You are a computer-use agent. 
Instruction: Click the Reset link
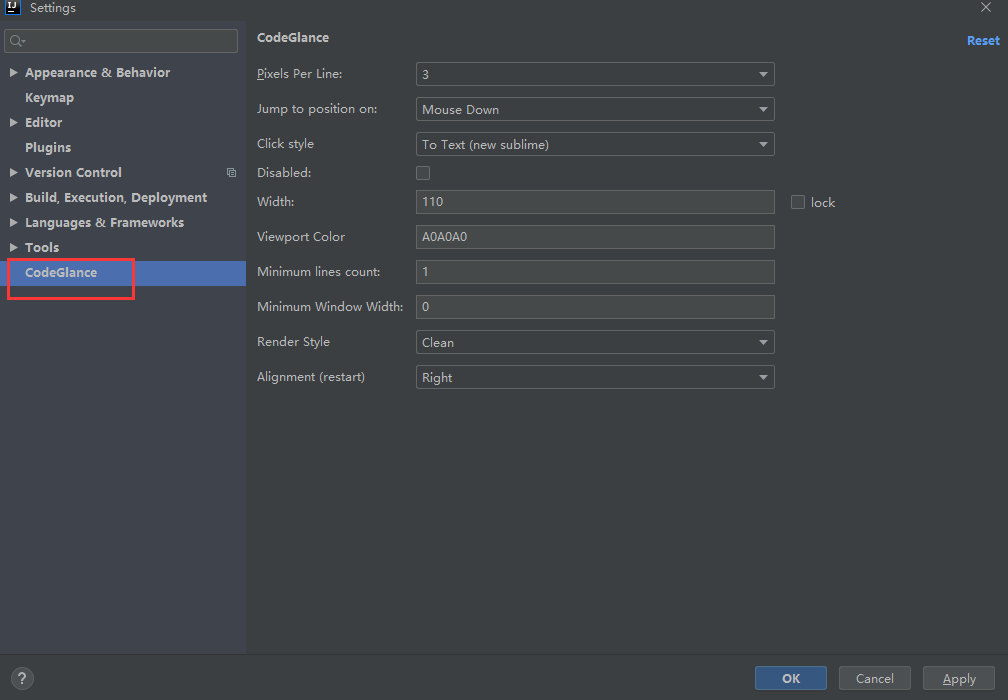click(983, 40)
